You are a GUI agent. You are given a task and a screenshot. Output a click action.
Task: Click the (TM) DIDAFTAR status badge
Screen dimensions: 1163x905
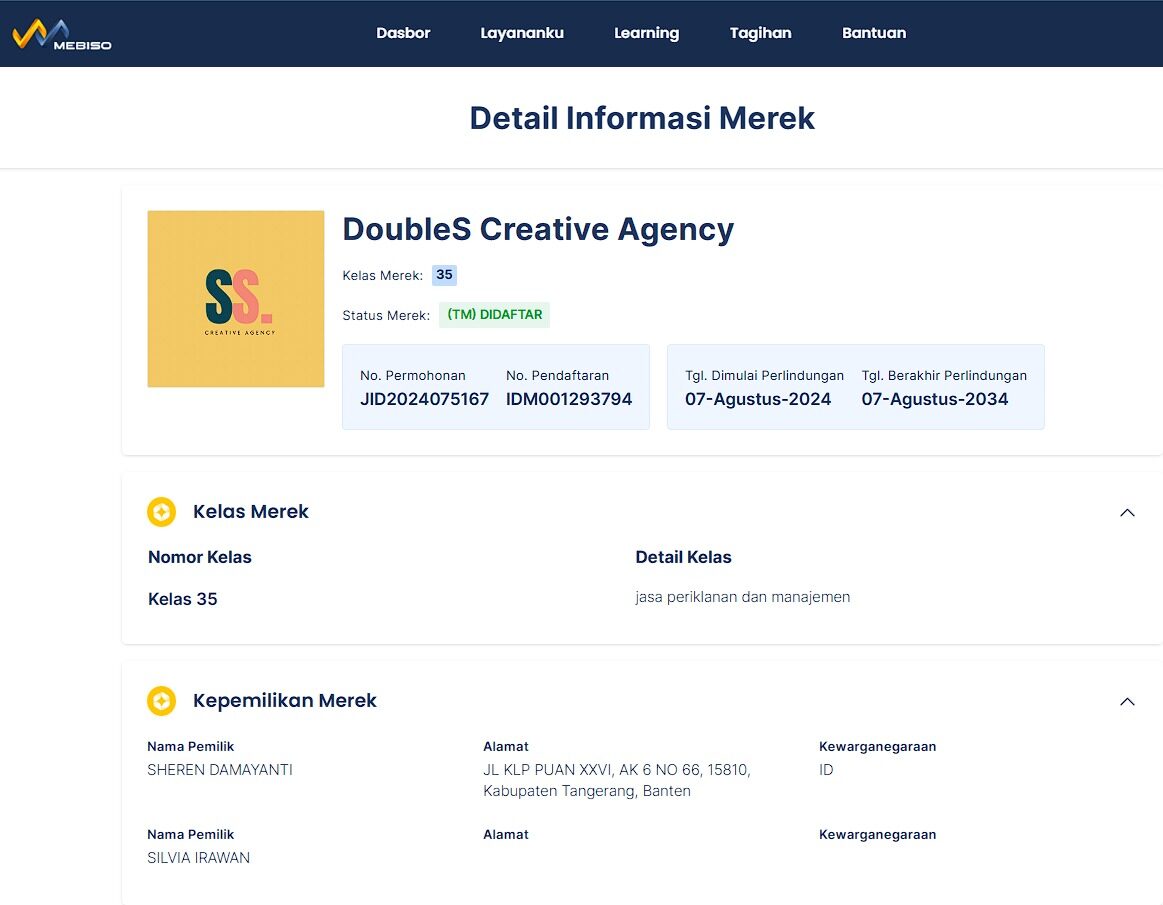click(494, 315)
